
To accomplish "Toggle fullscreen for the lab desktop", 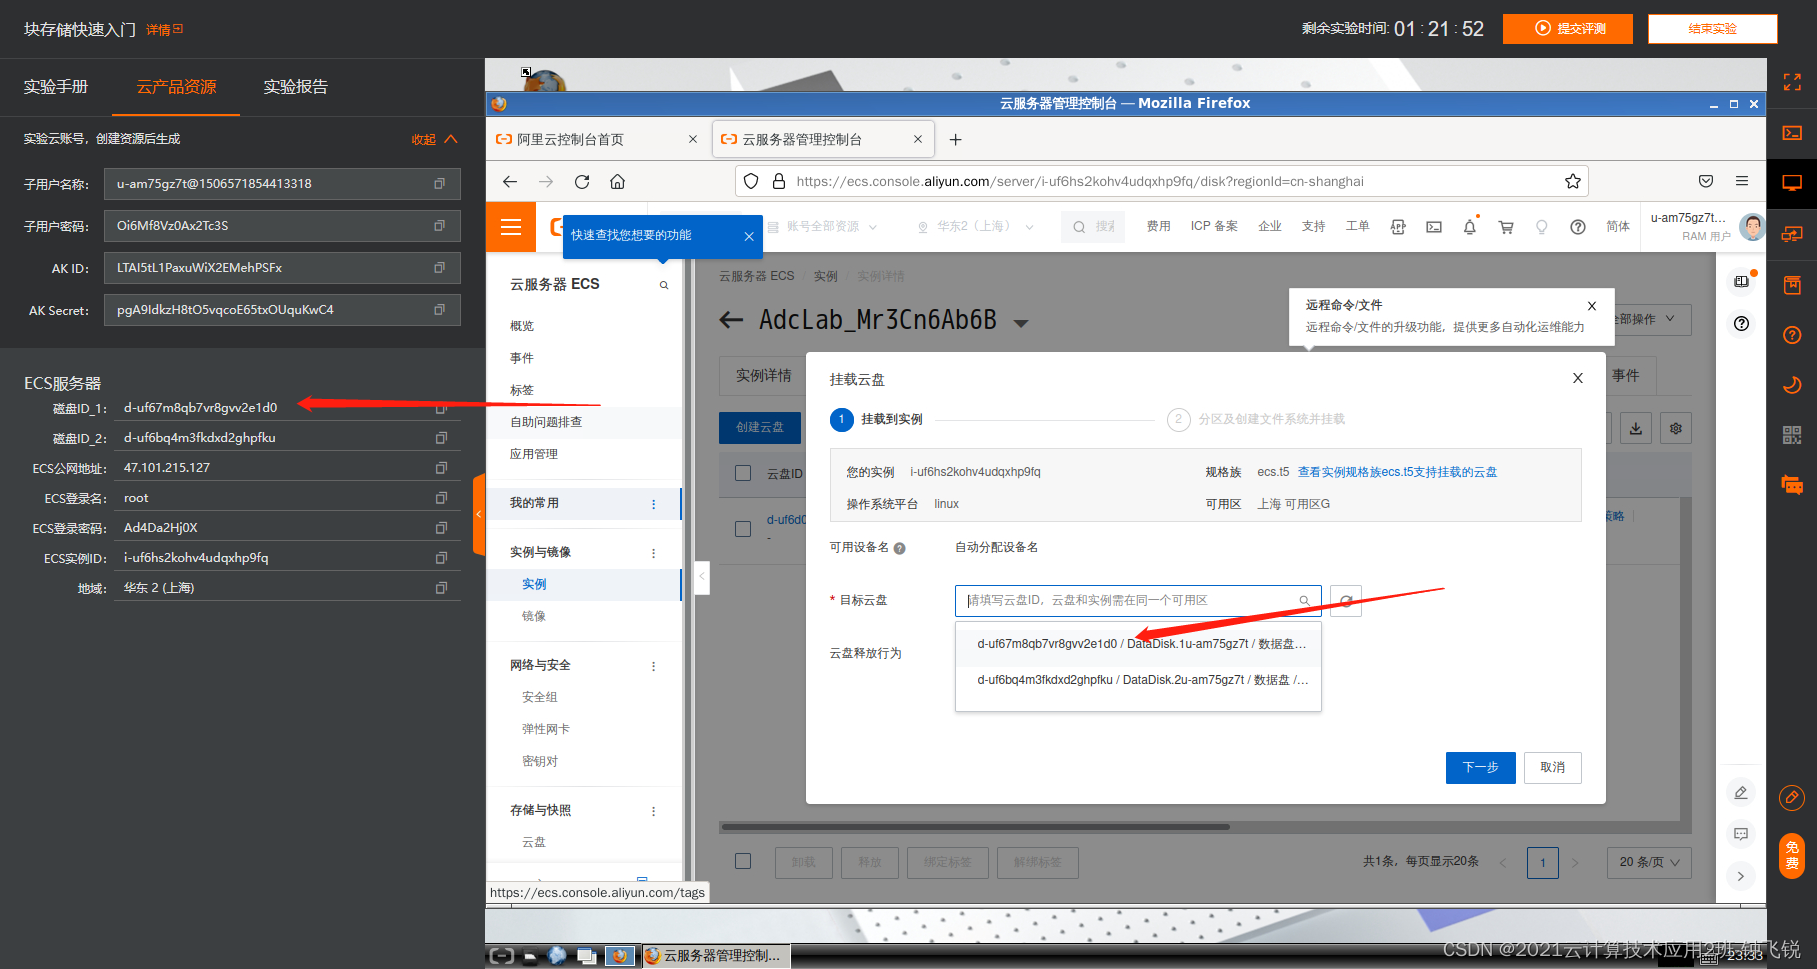I will click(x=1792, y=82).
